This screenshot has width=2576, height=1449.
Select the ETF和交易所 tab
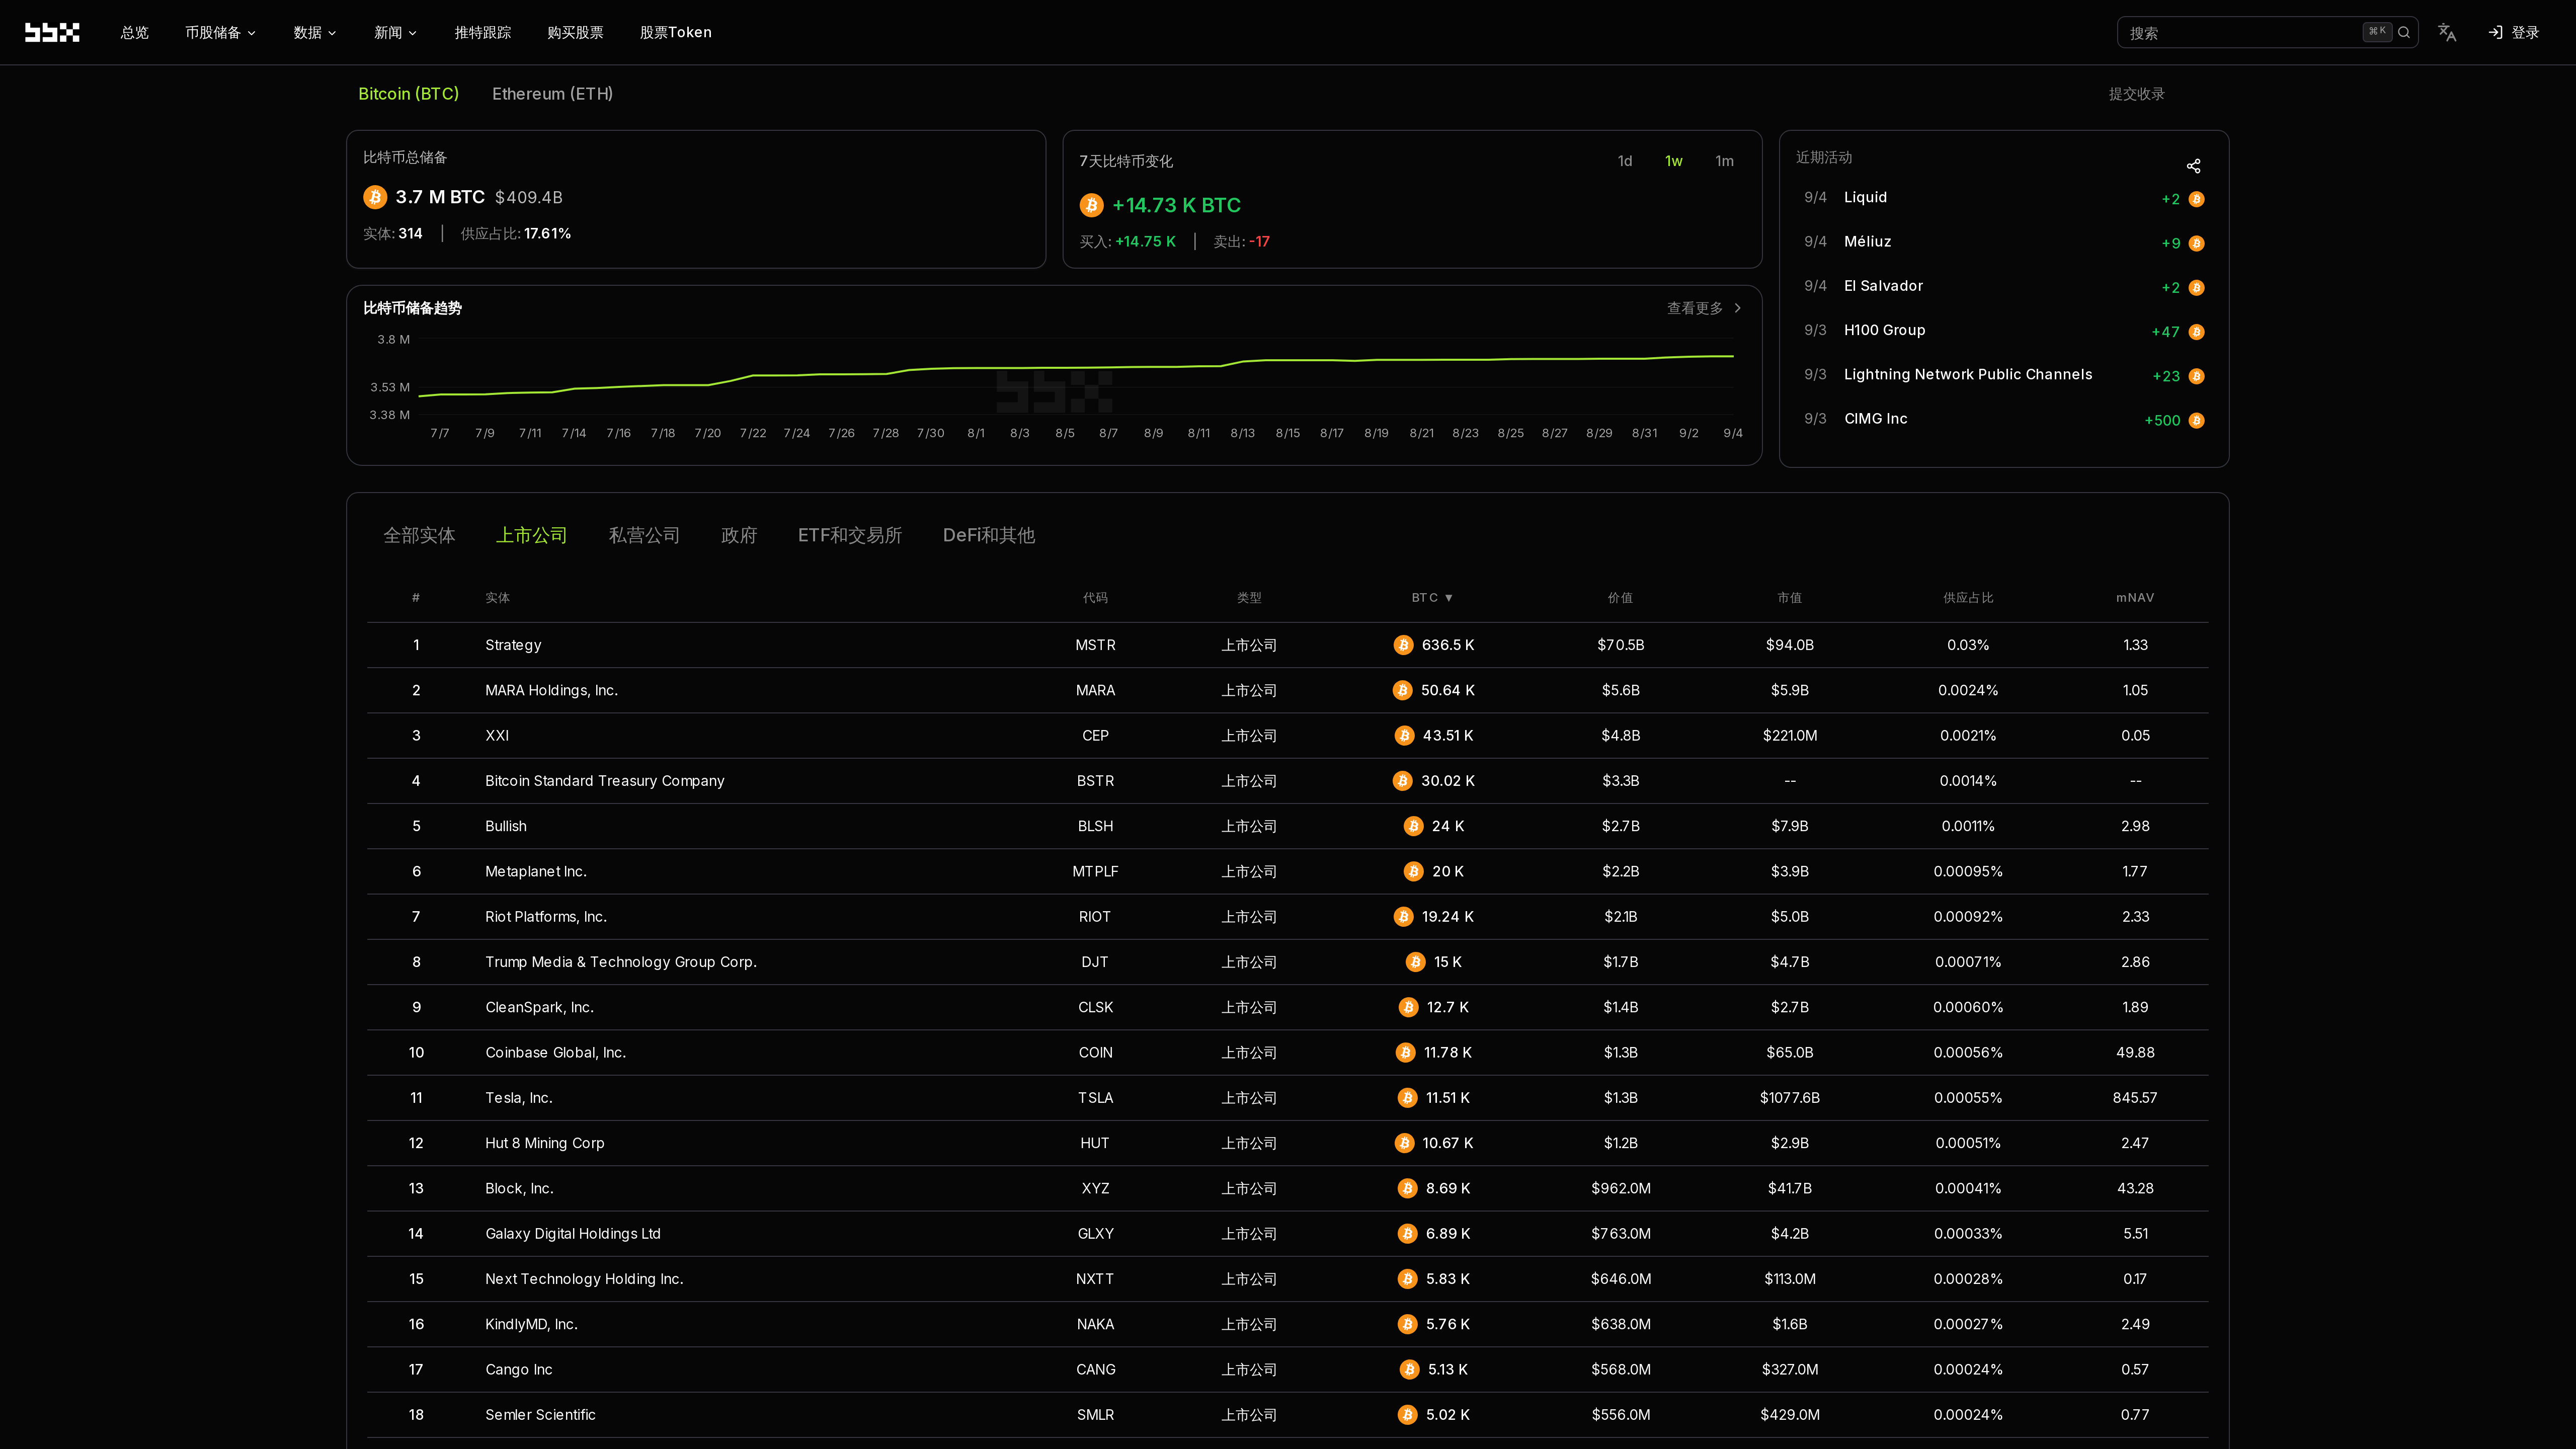[x=850, y=535]
